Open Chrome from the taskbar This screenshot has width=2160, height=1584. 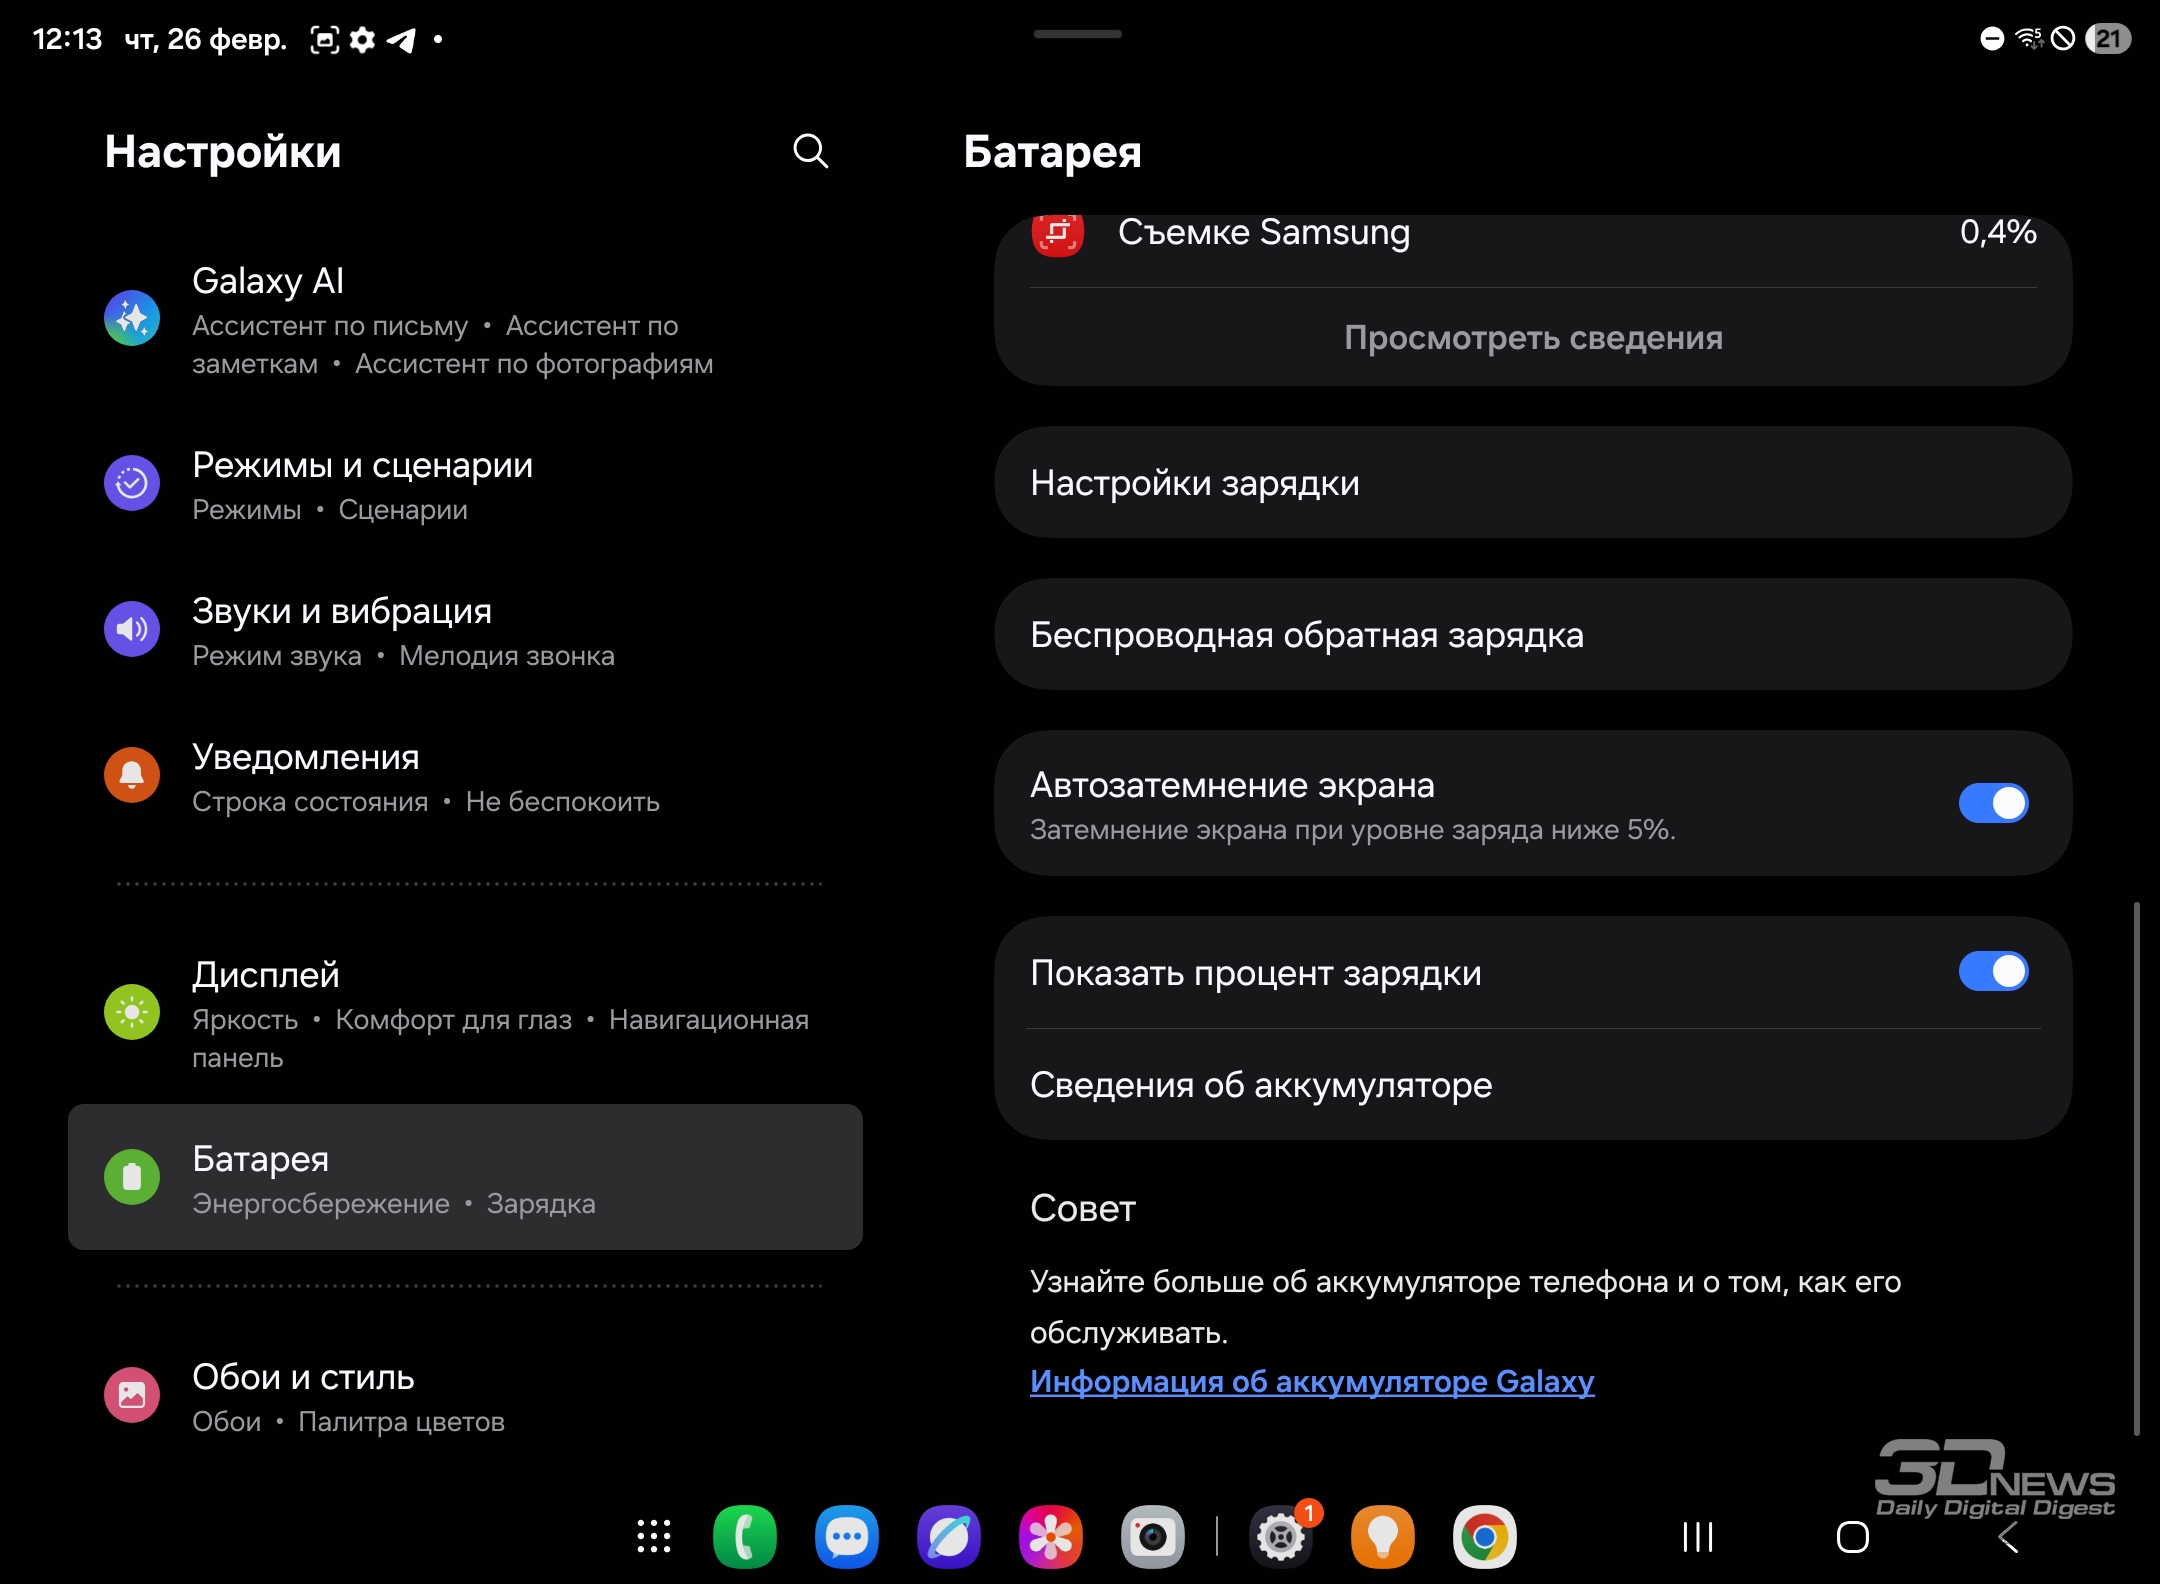(x=1484, y=1537)
